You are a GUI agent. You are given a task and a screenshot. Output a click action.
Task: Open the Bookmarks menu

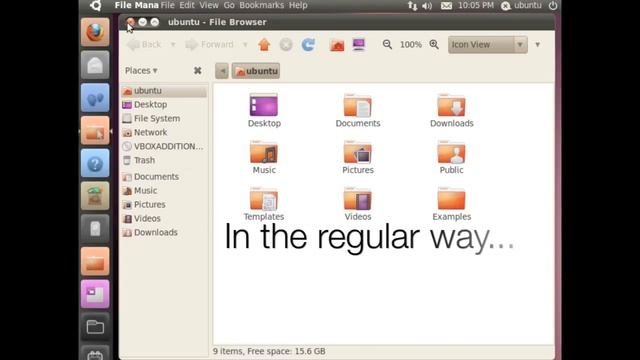coord(262,5)
